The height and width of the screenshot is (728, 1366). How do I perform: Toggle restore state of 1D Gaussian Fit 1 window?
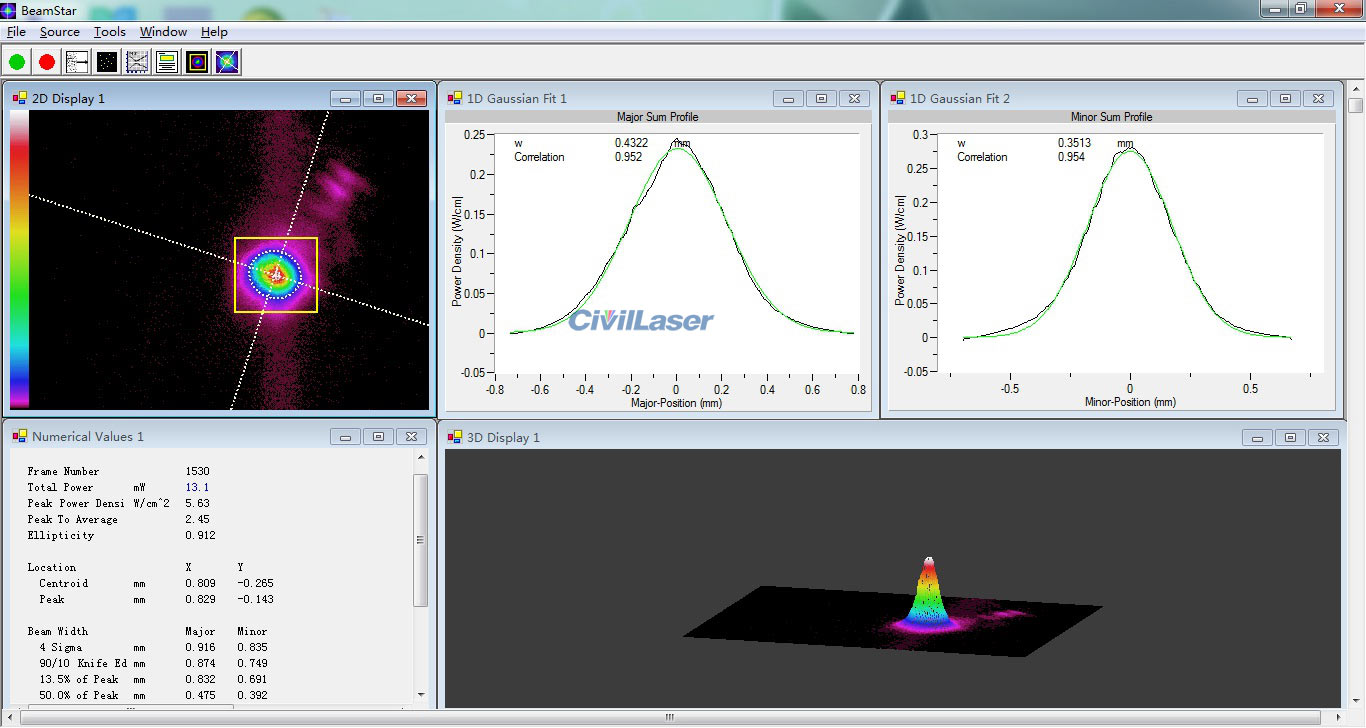tap(821, 98)
